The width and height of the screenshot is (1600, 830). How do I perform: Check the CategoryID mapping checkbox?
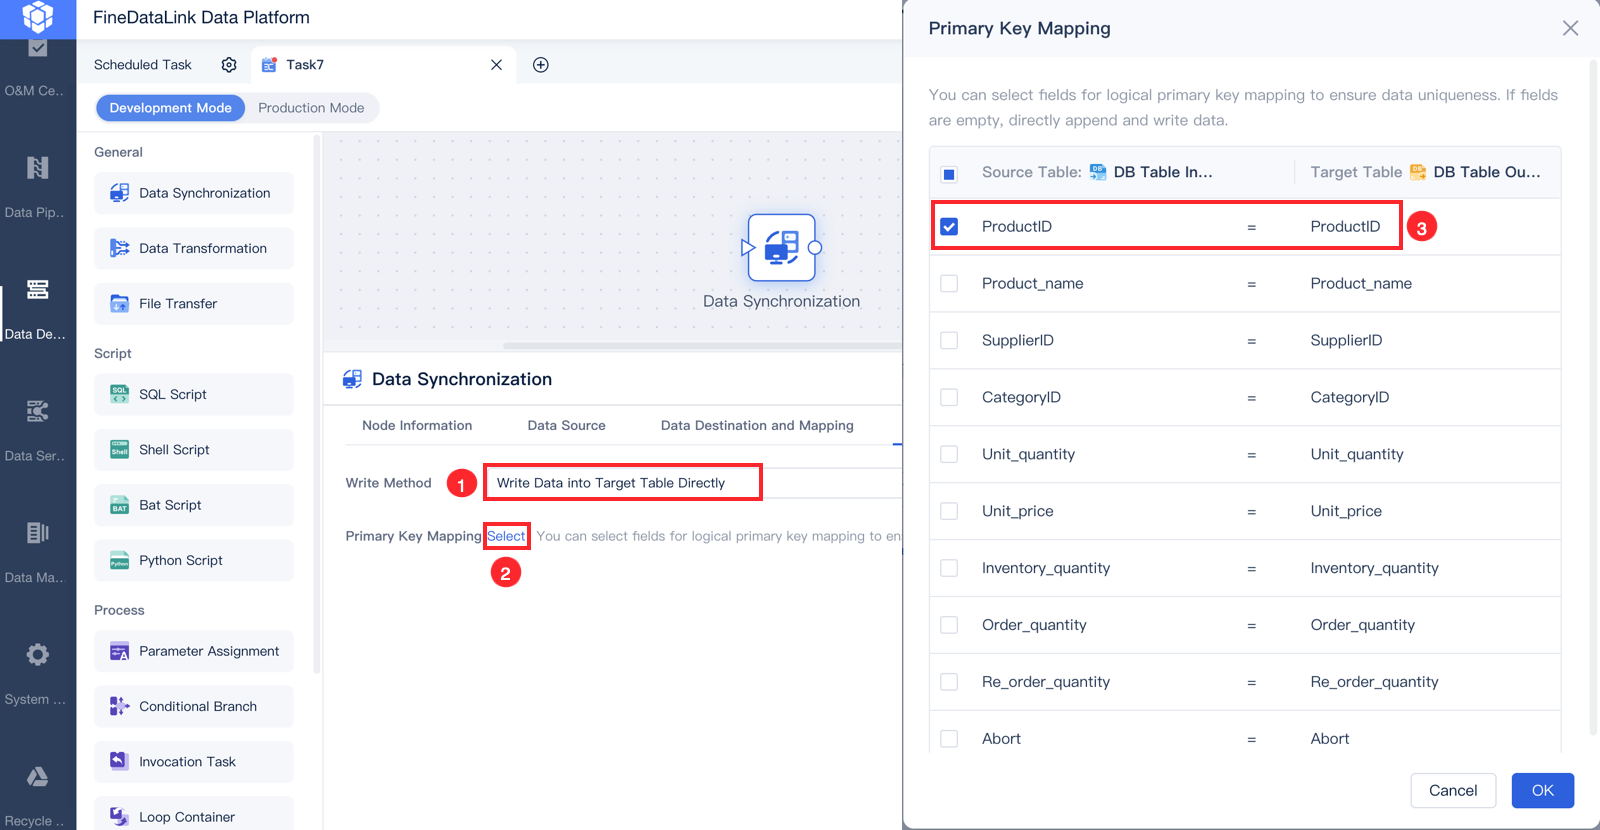pos(949,398)
